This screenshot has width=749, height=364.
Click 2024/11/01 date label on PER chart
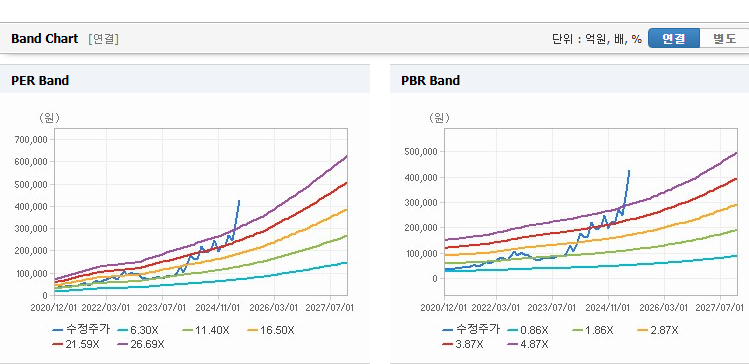[x=219, y=307]
